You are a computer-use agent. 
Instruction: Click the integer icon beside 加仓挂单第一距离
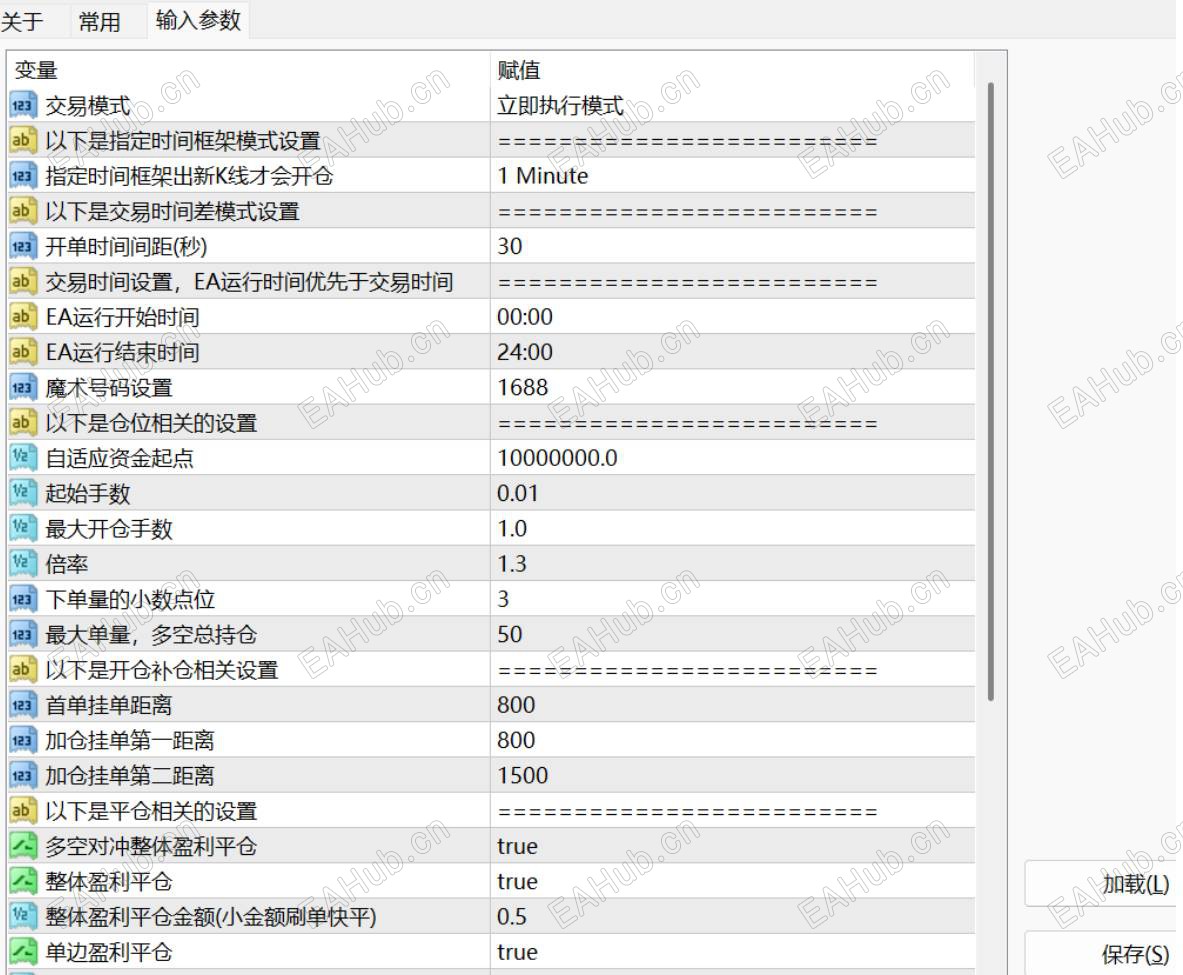pyautogui.click(x=23, y=740)
